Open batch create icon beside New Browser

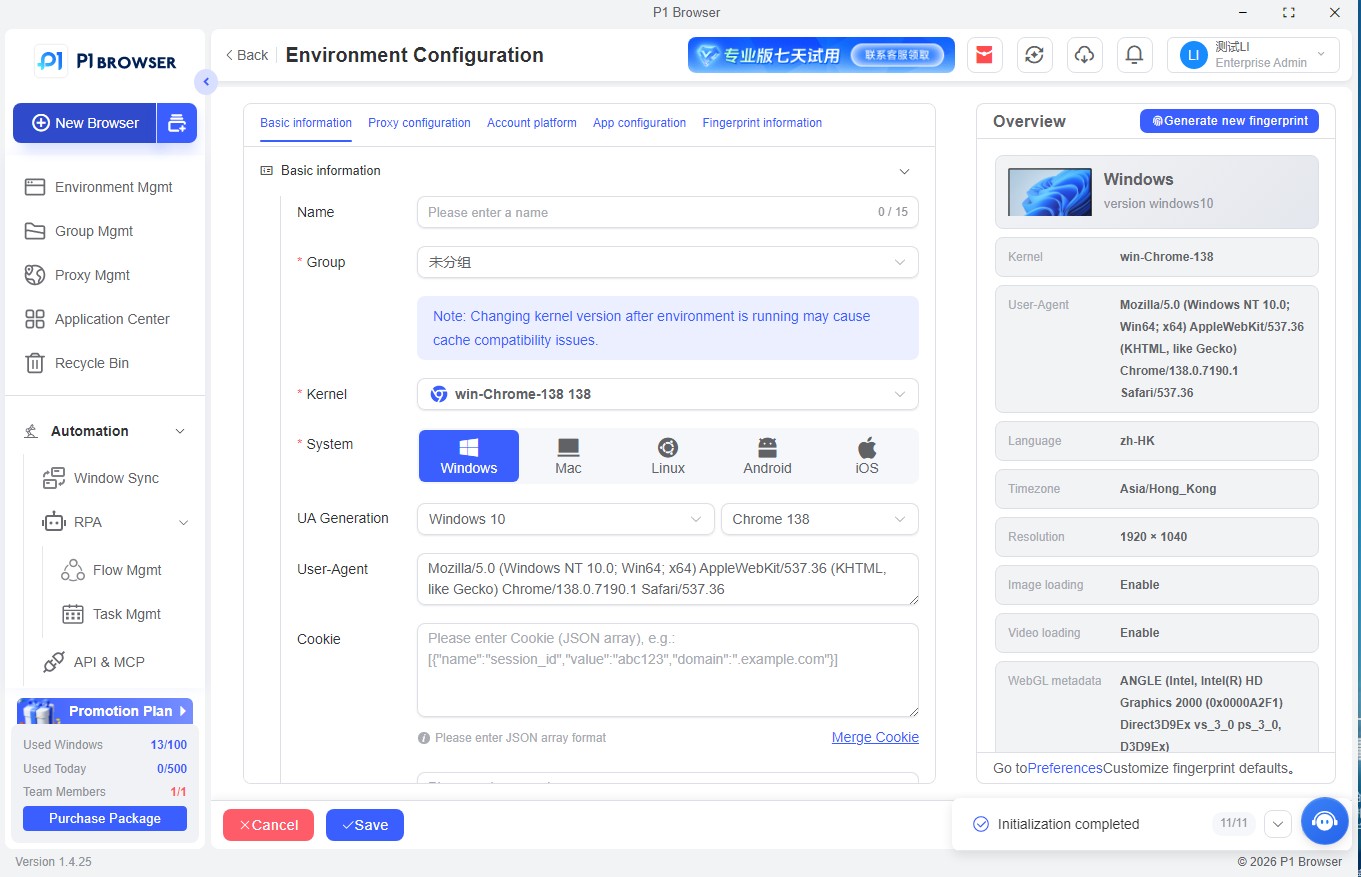(x=177, y=123)
